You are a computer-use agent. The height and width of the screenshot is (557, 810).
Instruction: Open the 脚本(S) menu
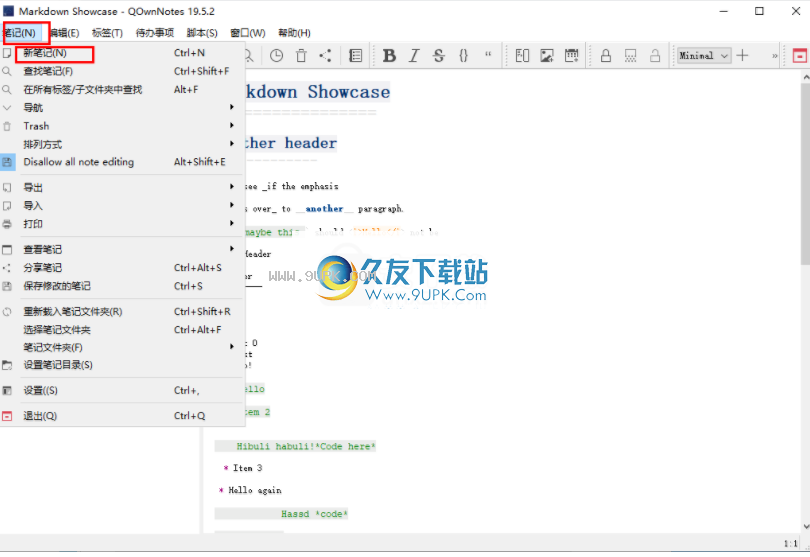pyautogui.click(x=202, y=33)
